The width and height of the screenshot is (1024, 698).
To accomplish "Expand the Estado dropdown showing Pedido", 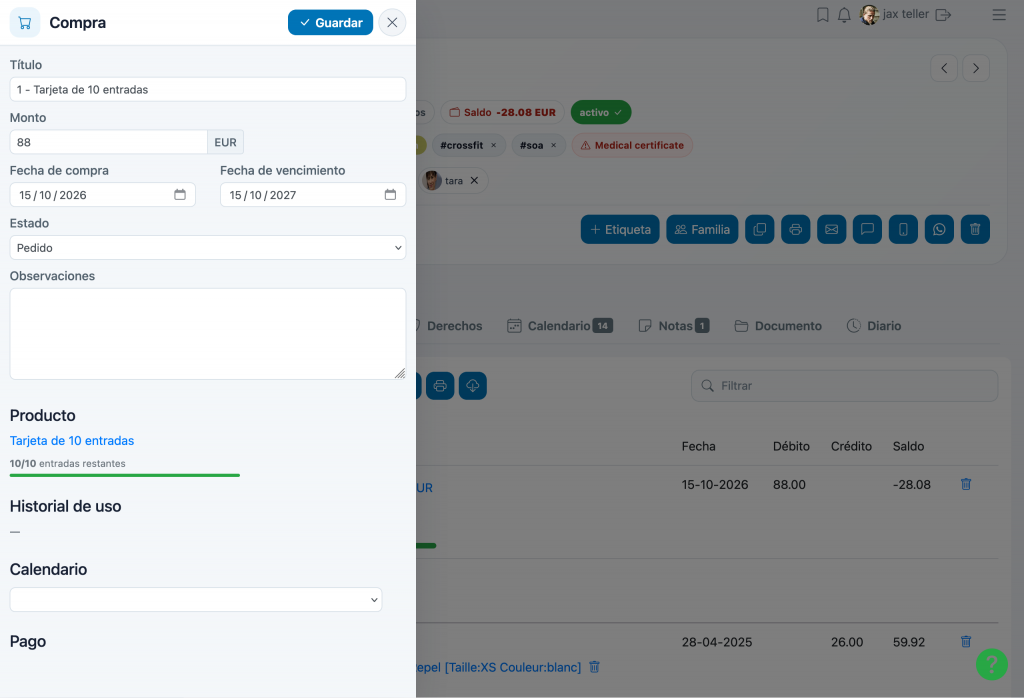I will [x=208, y=247].
